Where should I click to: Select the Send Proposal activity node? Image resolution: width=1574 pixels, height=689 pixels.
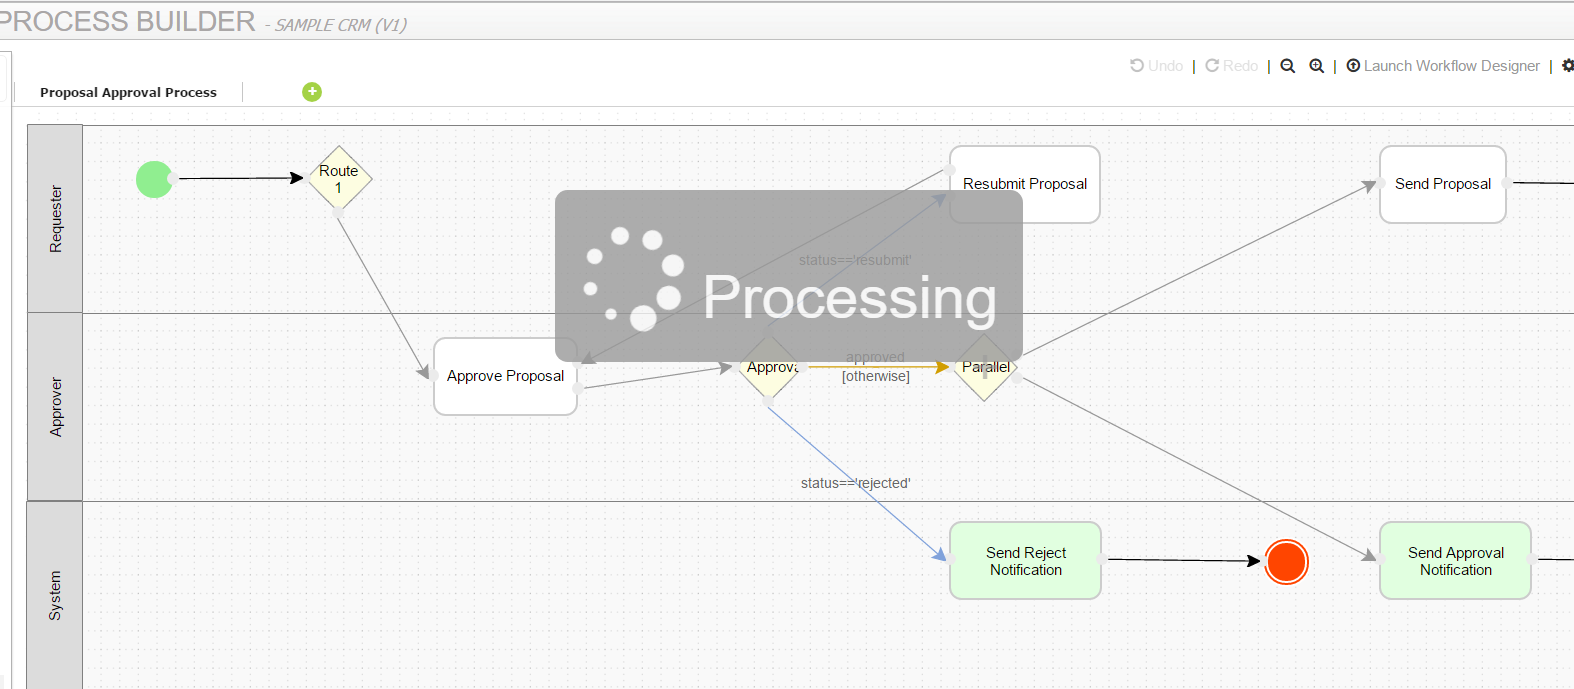click(1442, 184)
